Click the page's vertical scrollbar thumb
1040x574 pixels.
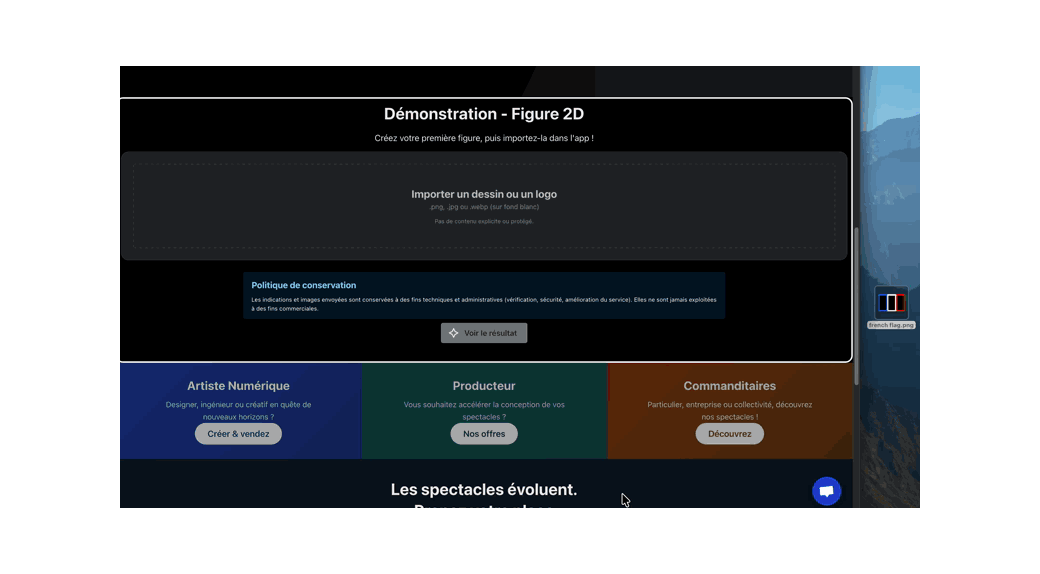click(x=856, y=305)
